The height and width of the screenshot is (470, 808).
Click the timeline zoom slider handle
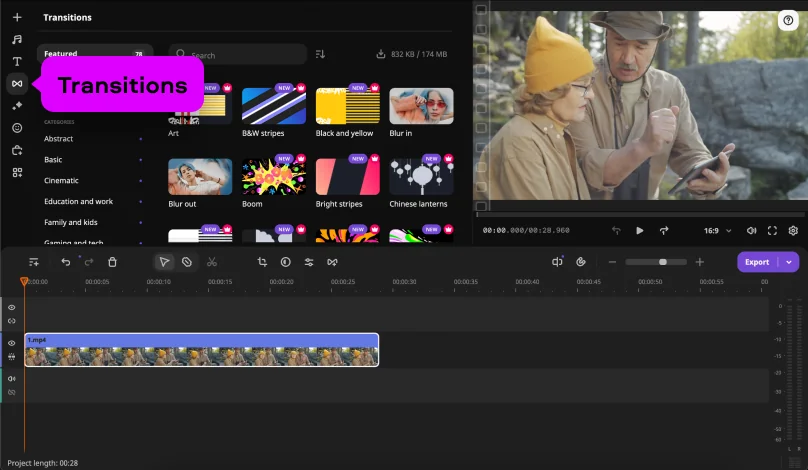(662, 262)
